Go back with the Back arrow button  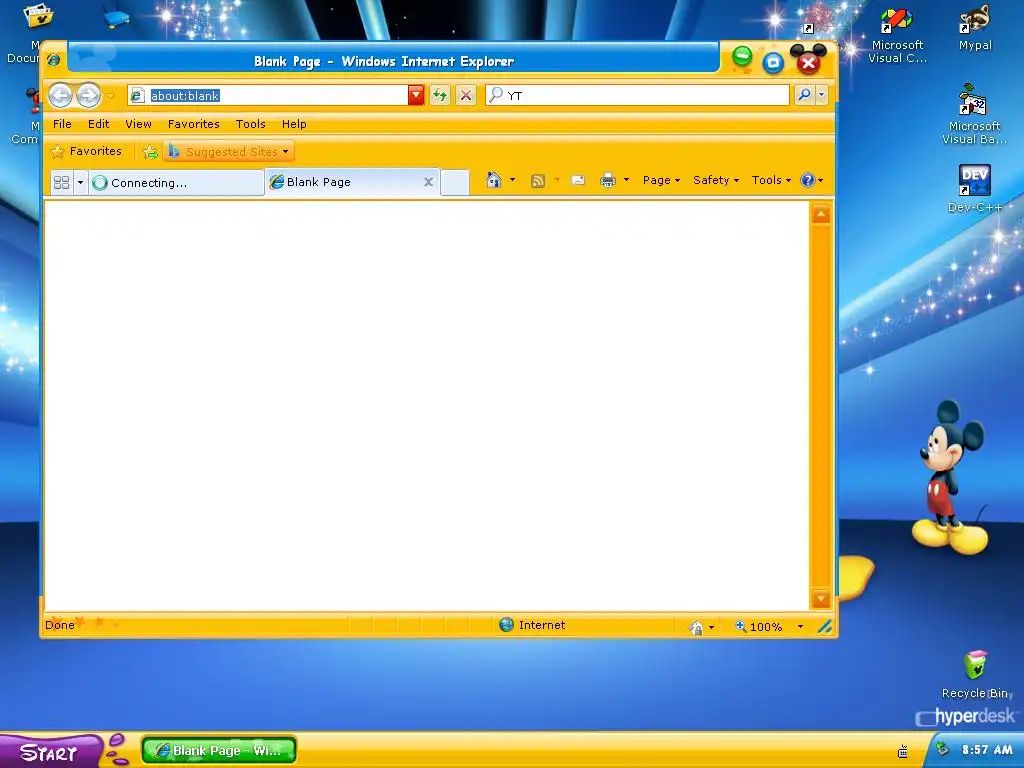(x=60, y=95)
